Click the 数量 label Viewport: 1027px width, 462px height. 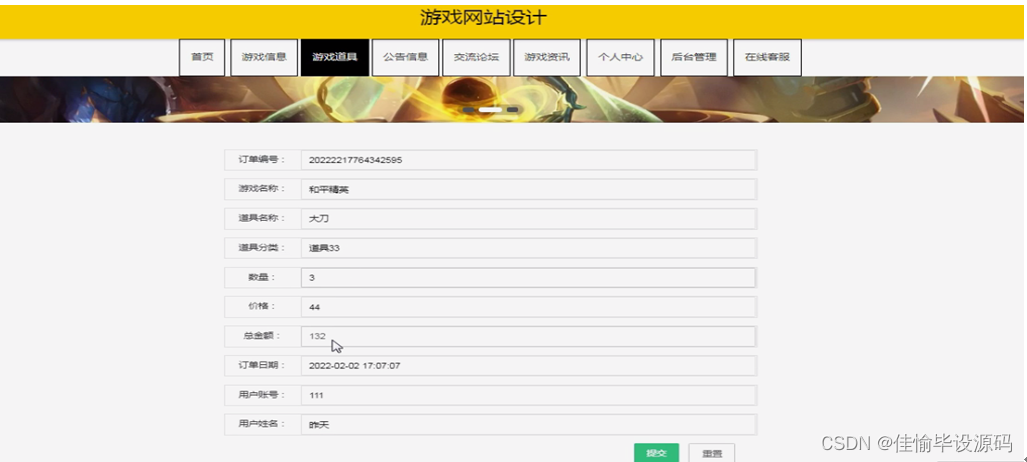point(262,277)
